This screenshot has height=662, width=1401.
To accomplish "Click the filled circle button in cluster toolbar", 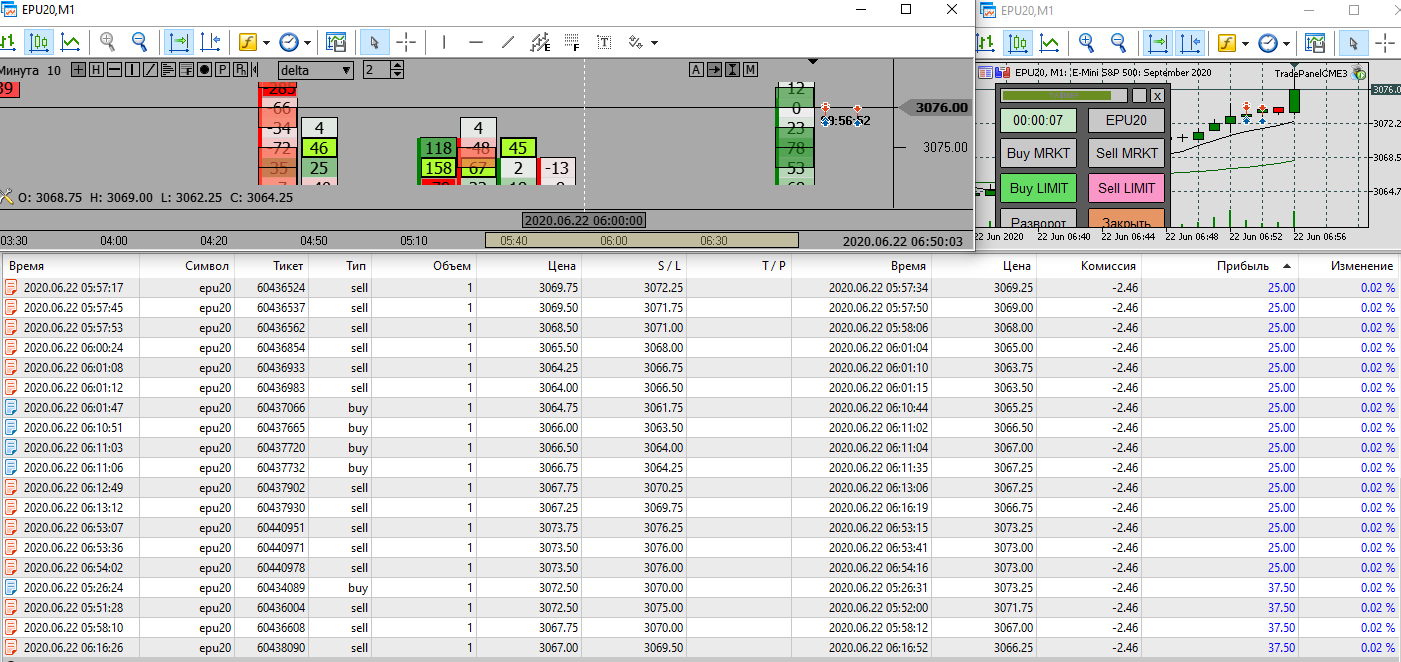I will tap(204, 70).
